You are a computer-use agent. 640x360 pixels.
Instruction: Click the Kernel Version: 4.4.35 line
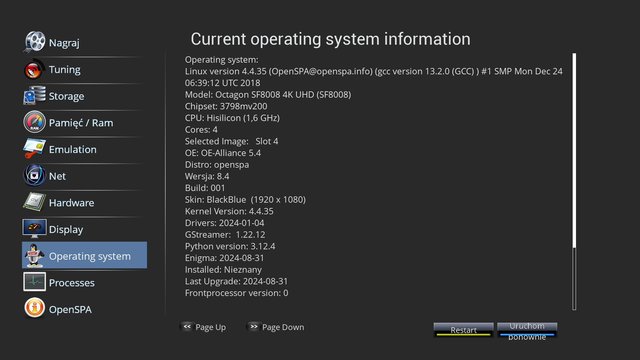[x=229, y=211]
